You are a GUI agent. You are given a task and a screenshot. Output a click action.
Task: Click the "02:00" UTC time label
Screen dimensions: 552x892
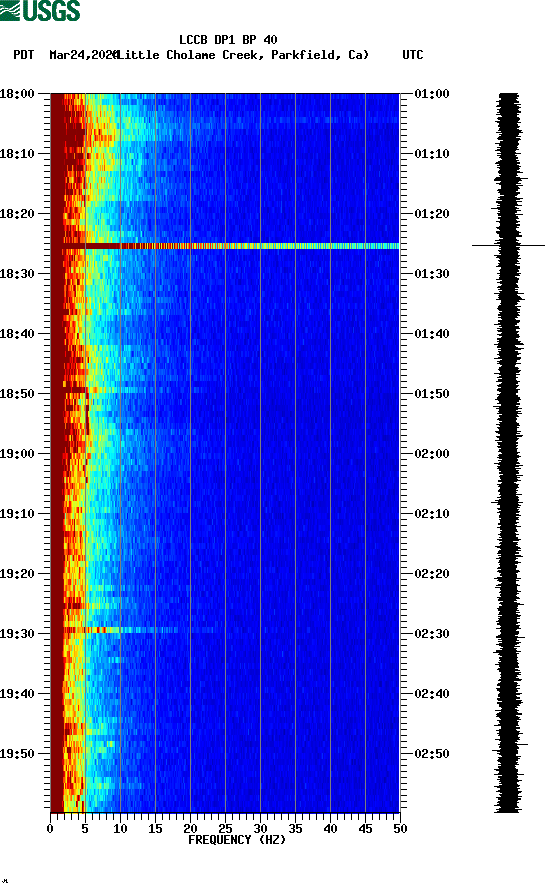tap(432, 453)
